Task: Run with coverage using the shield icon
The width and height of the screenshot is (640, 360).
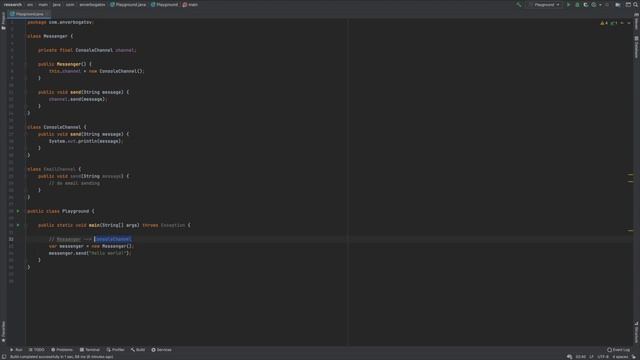Action: [x=586, y=4]
